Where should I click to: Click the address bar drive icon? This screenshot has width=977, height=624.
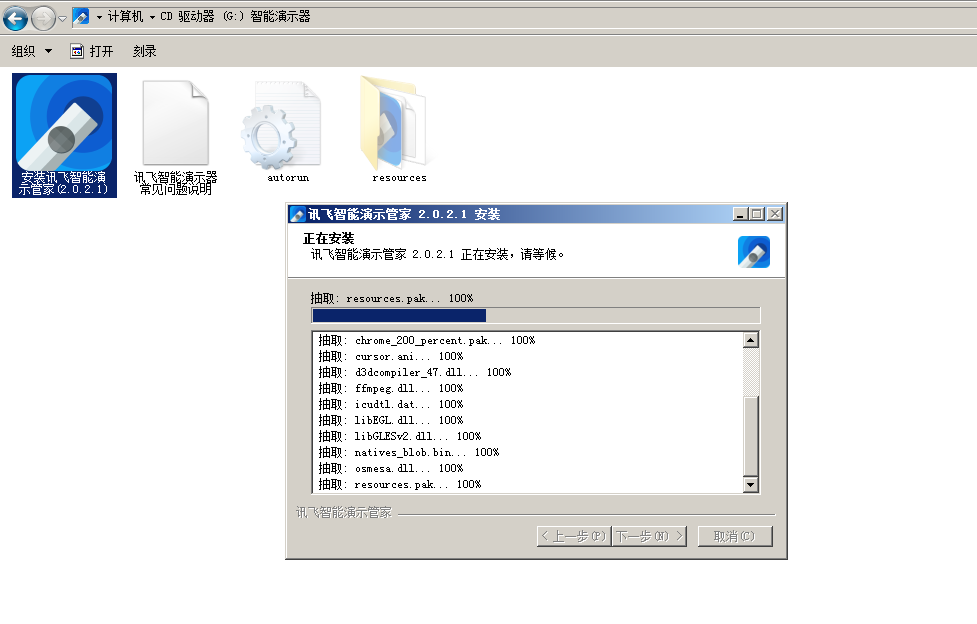coord(81,17)
